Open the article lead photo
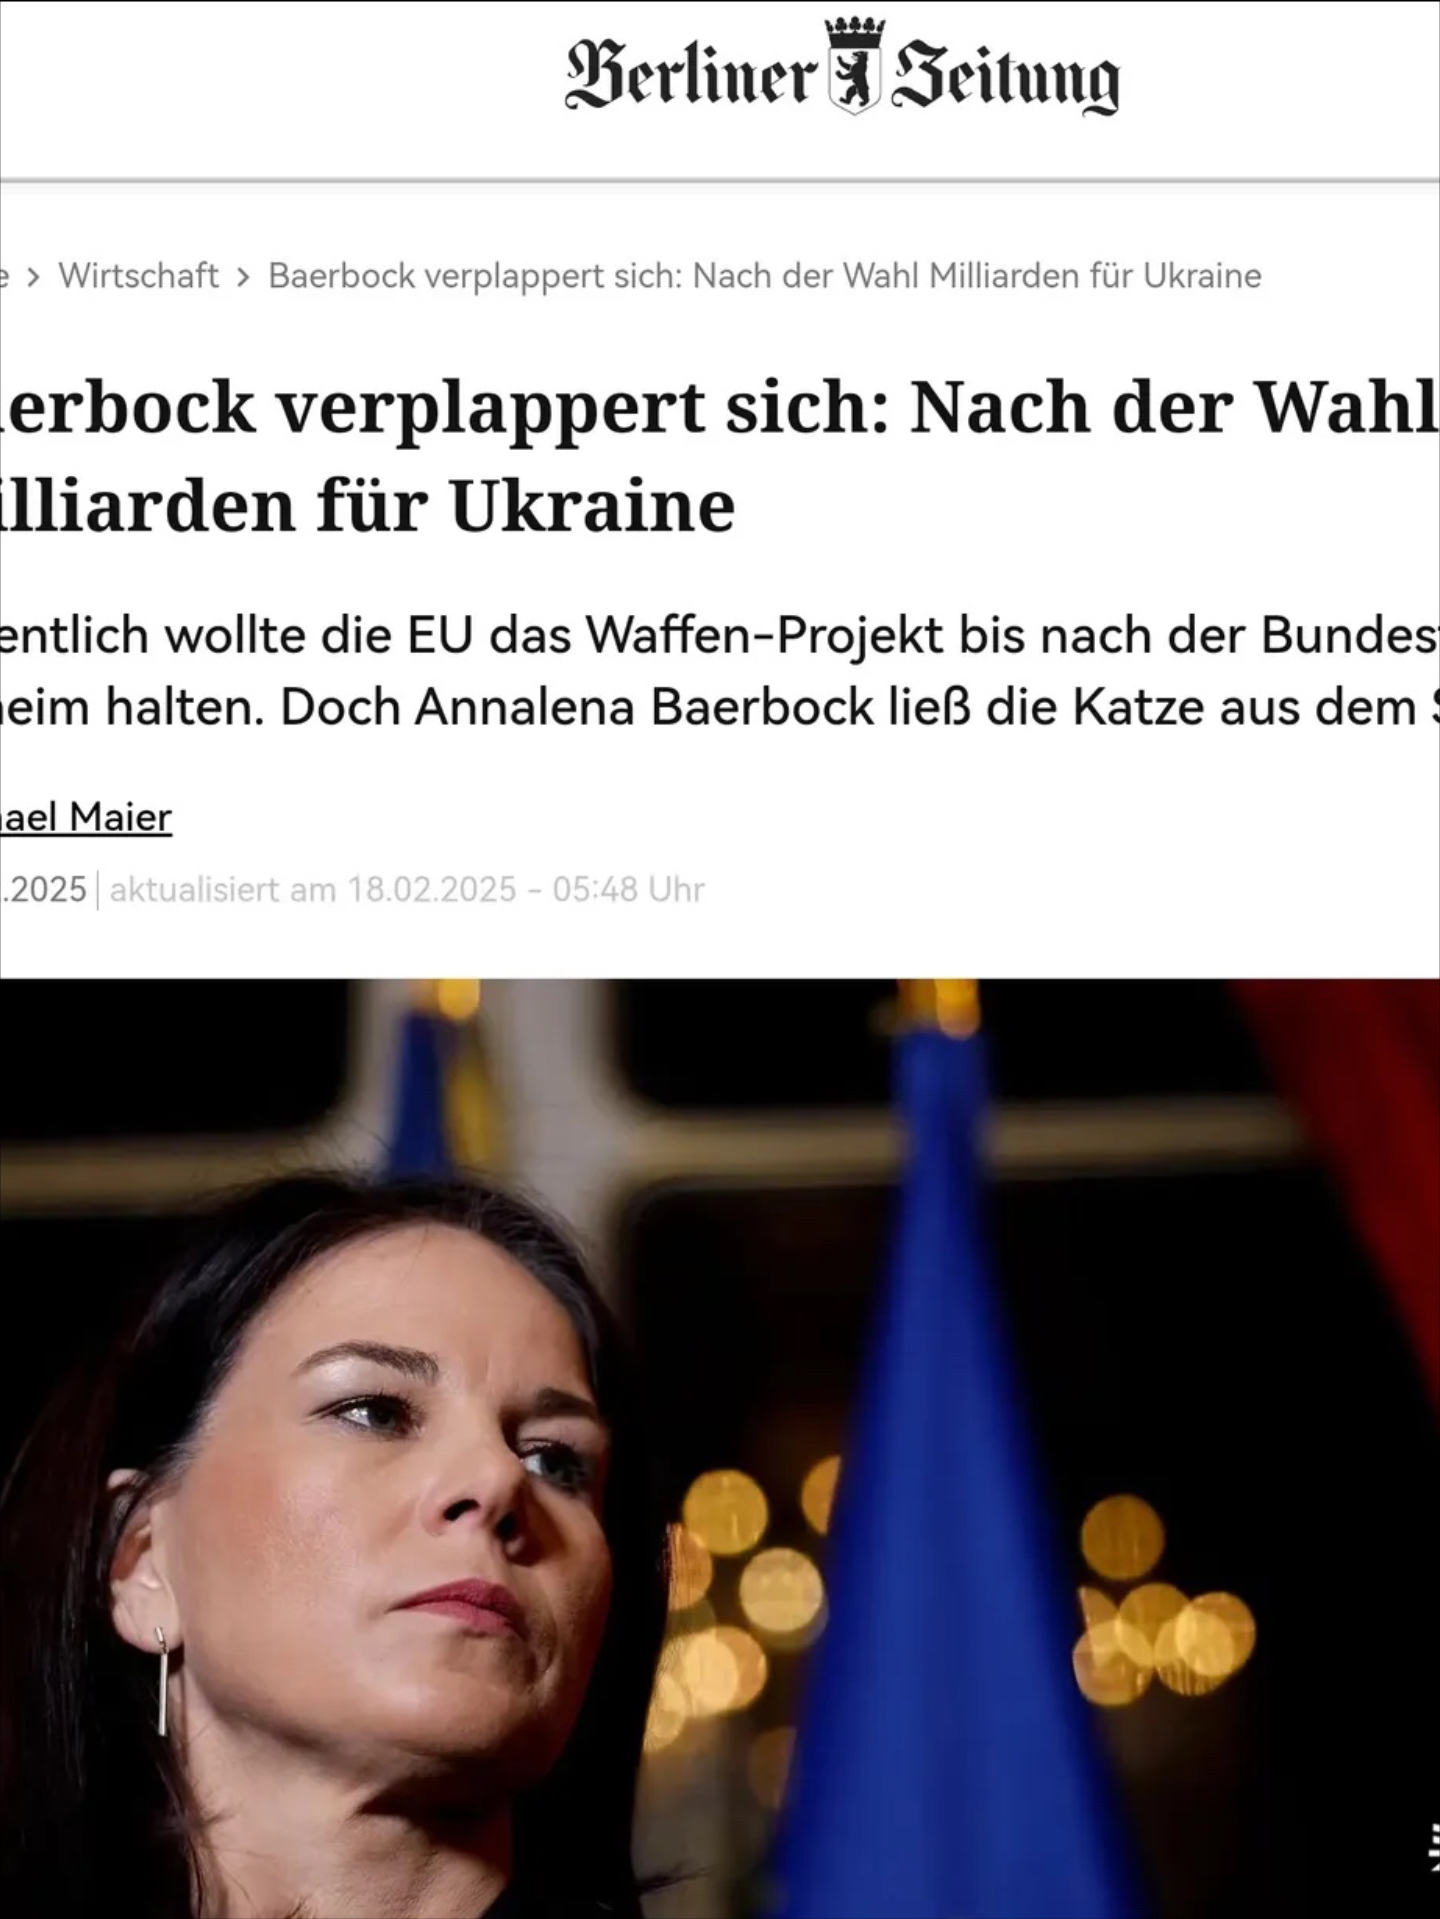This screenshot has width=1440, height=1919. click(720, 1449)
